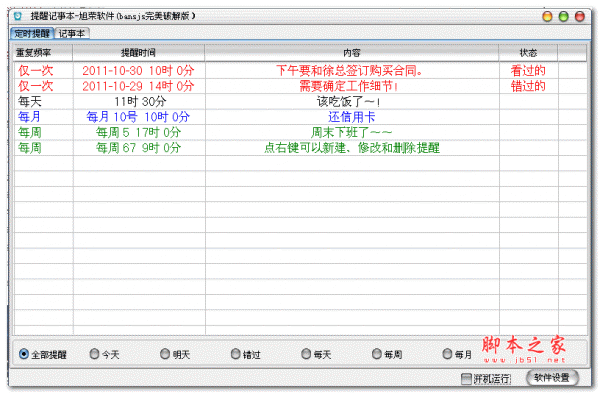
Task: Click '每周' in the 周末下班了 row
Action: [x=30, y=133]
